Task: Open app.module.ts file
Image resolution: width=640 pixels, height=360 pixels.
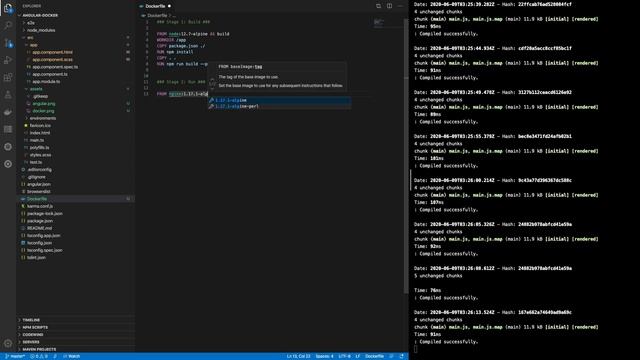Action: tap(46, 82)
